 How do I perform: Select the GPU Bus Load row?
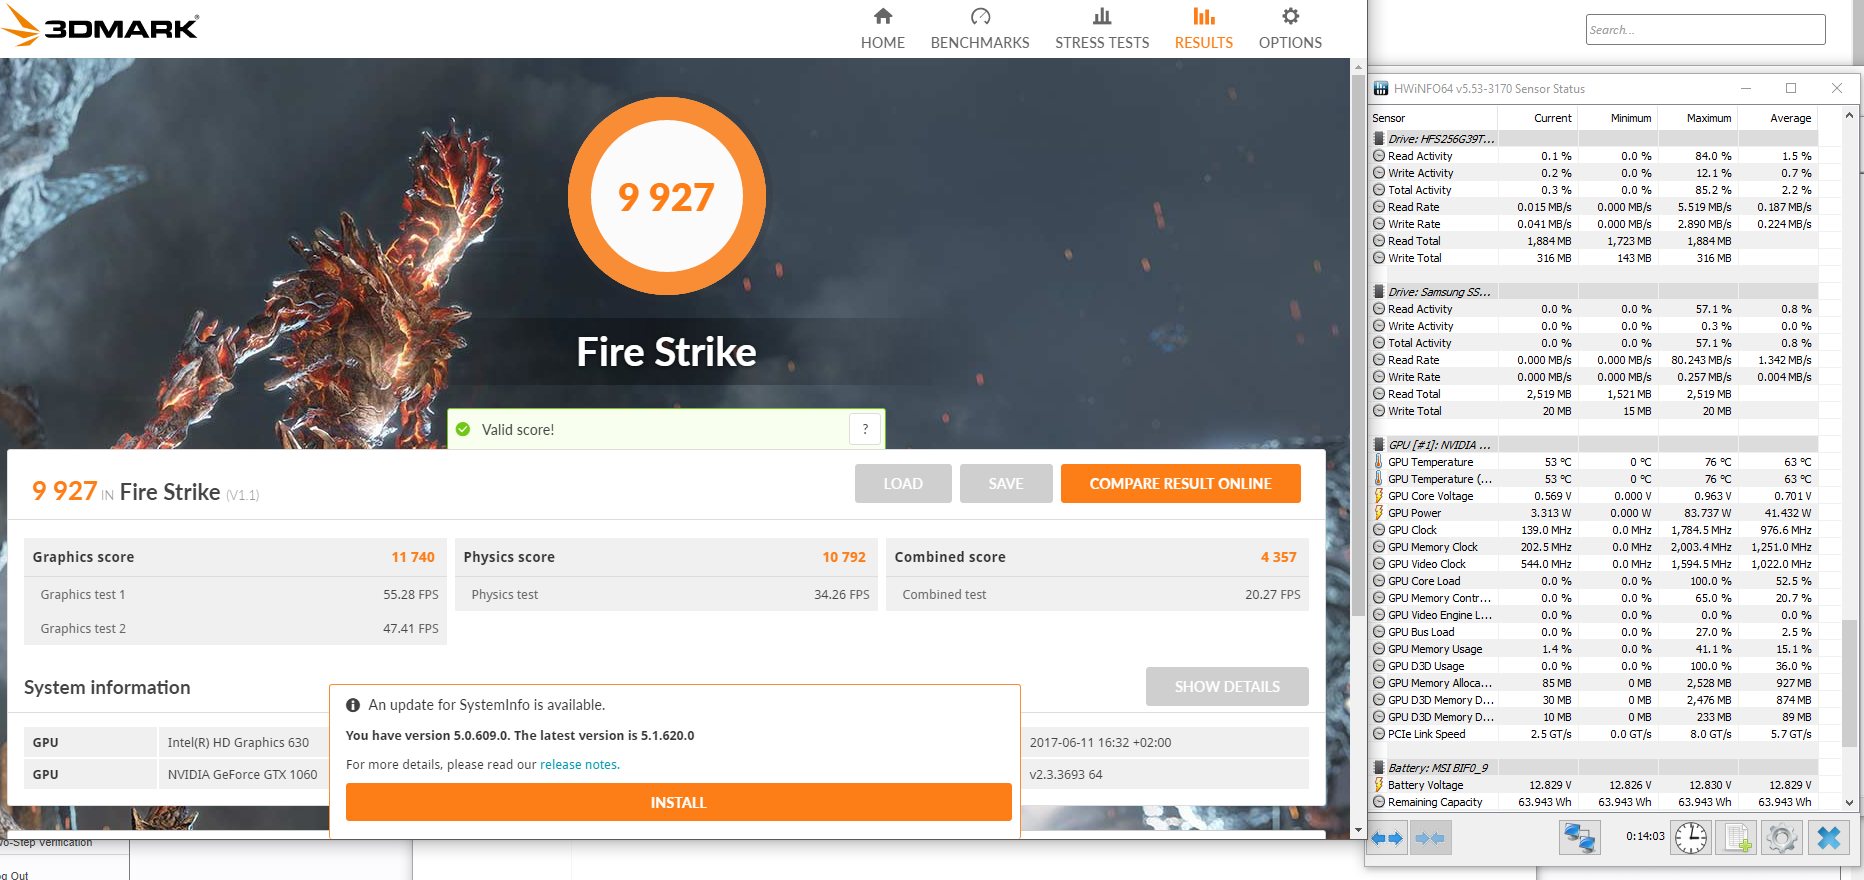click(1594, 632)
